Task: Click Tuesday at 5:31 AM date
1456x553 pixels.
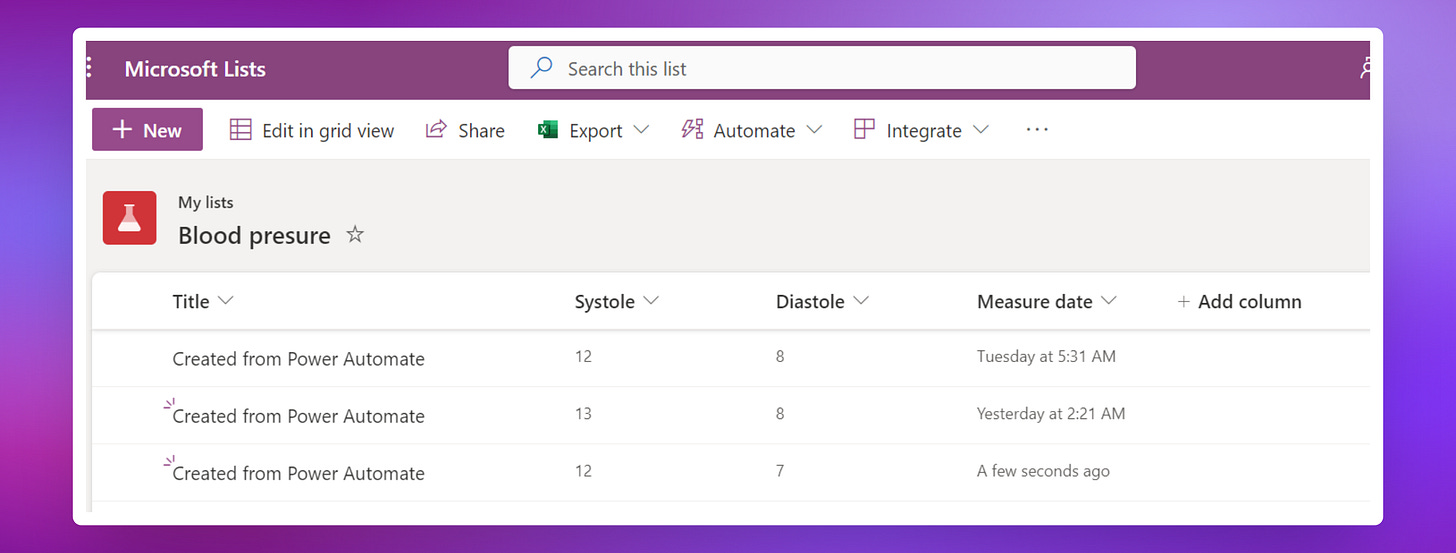Action: pyautogui.click(x=1046, y=357)
